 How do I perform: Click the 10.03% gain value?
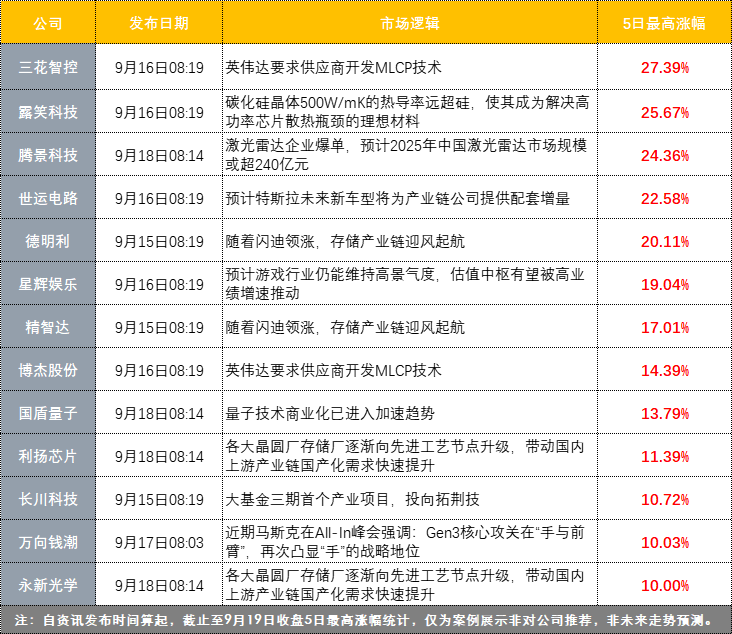click(665, 542)
